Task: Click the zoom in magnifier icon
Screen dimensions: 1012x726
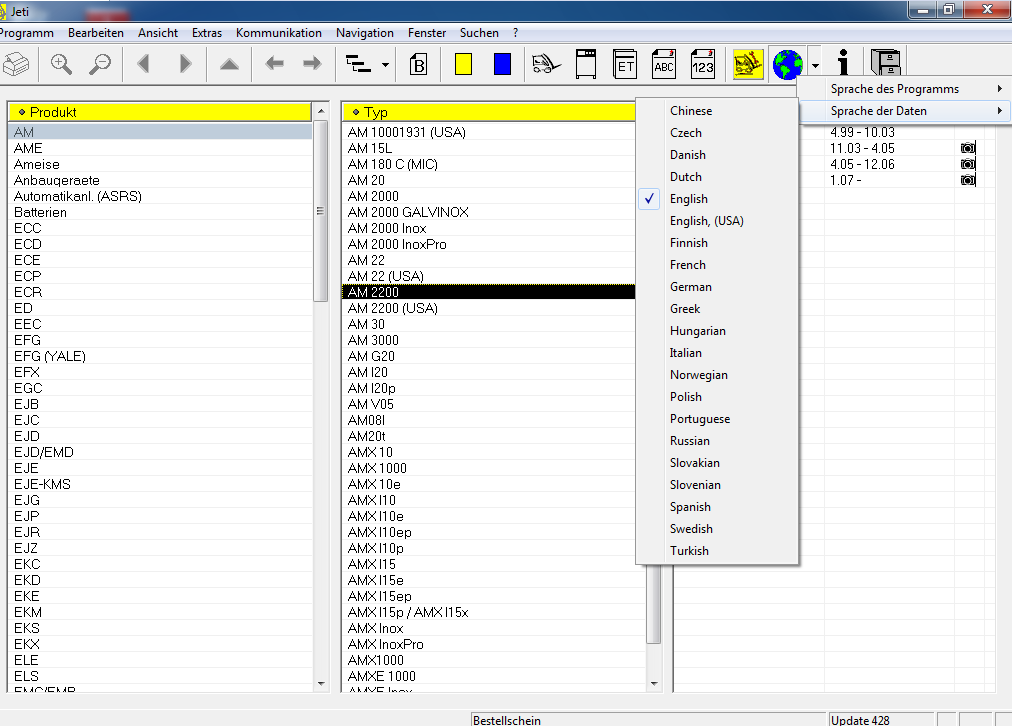Action: (62, 64)
